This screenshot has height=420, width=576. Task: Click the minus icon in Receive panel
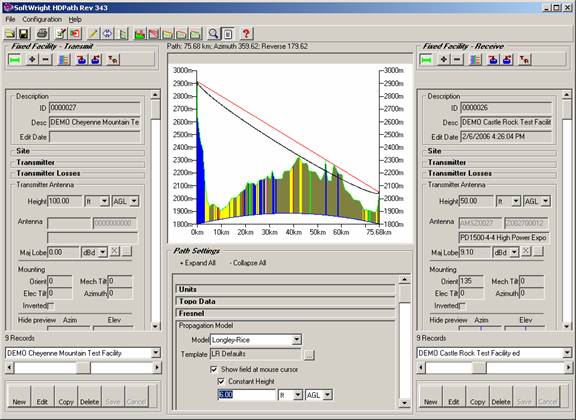(x=457, y=59)
